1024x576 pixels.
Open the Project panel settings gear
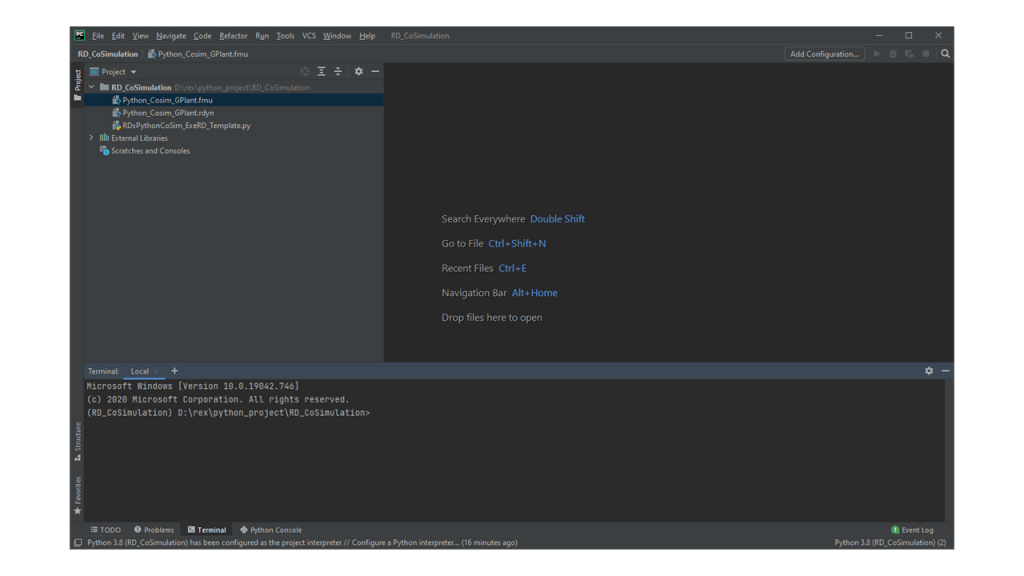point(358,71)
